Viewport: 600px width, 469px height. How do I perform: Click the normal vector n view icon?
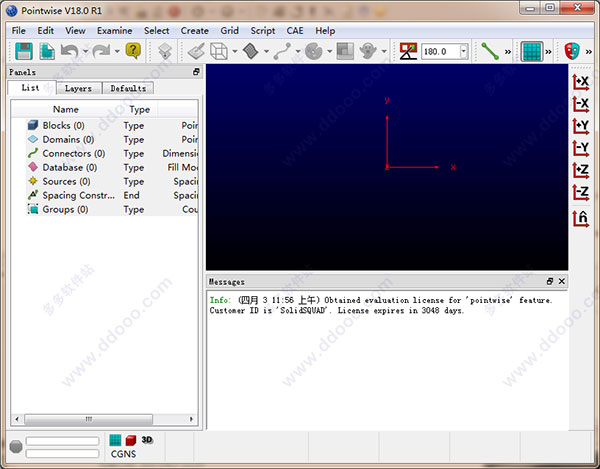pyautogui.click(x=580, y=219)
